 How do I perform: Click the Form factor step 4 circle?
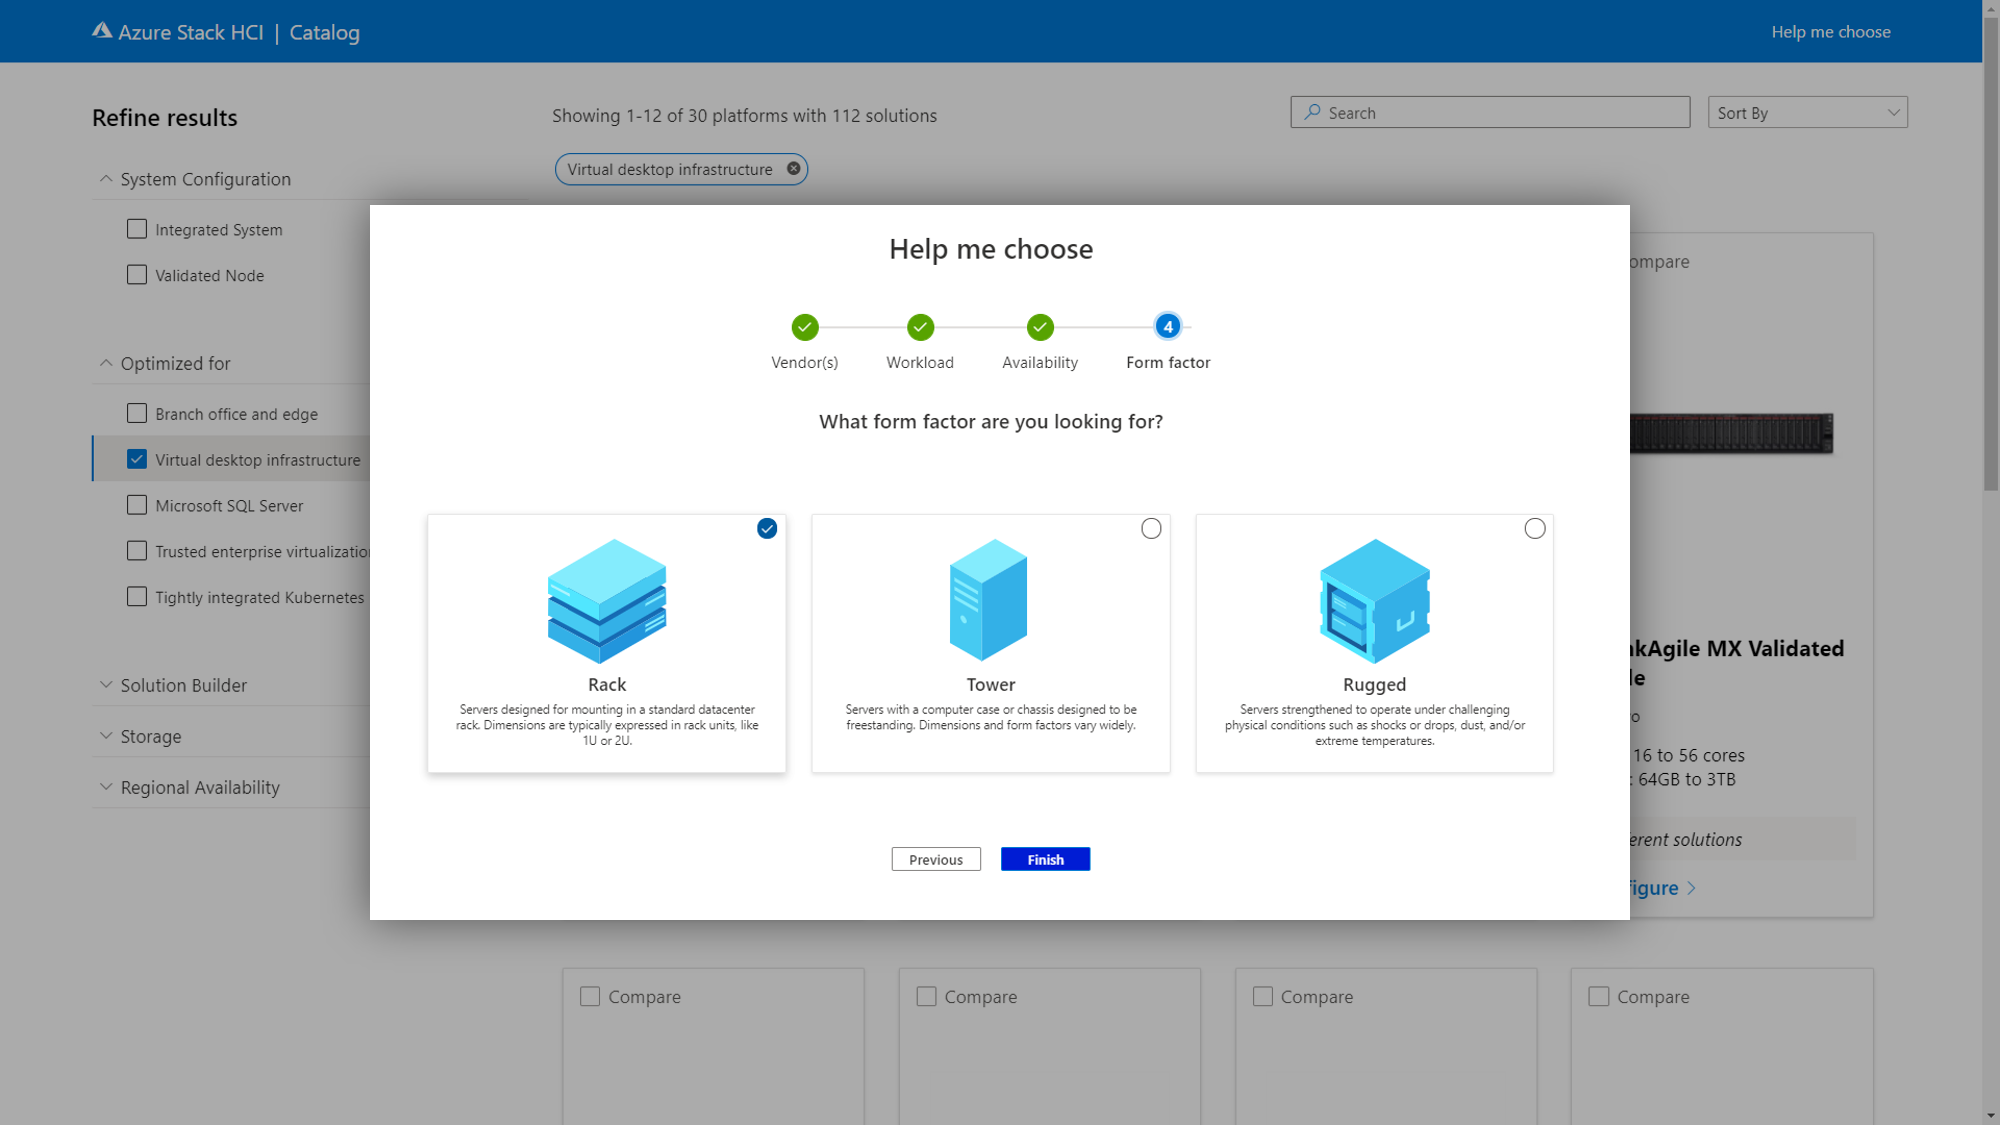pyautogui.click(x=1167, y=327)
